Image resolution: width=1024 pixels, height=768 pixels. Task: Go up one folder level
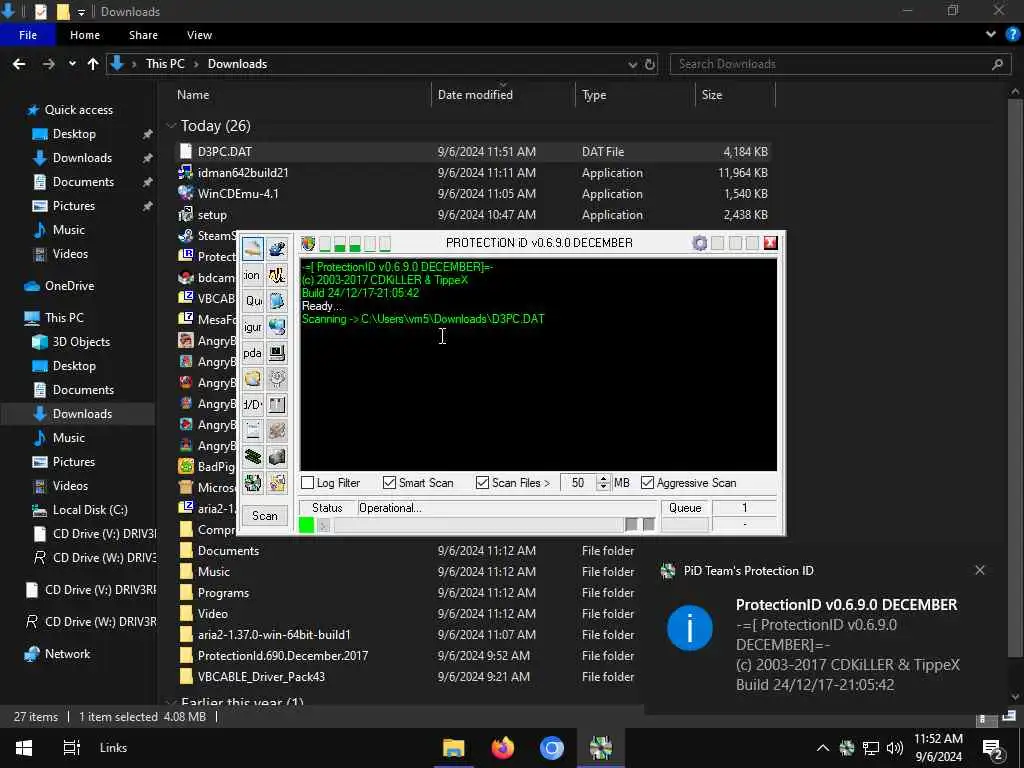pos(93,64)
